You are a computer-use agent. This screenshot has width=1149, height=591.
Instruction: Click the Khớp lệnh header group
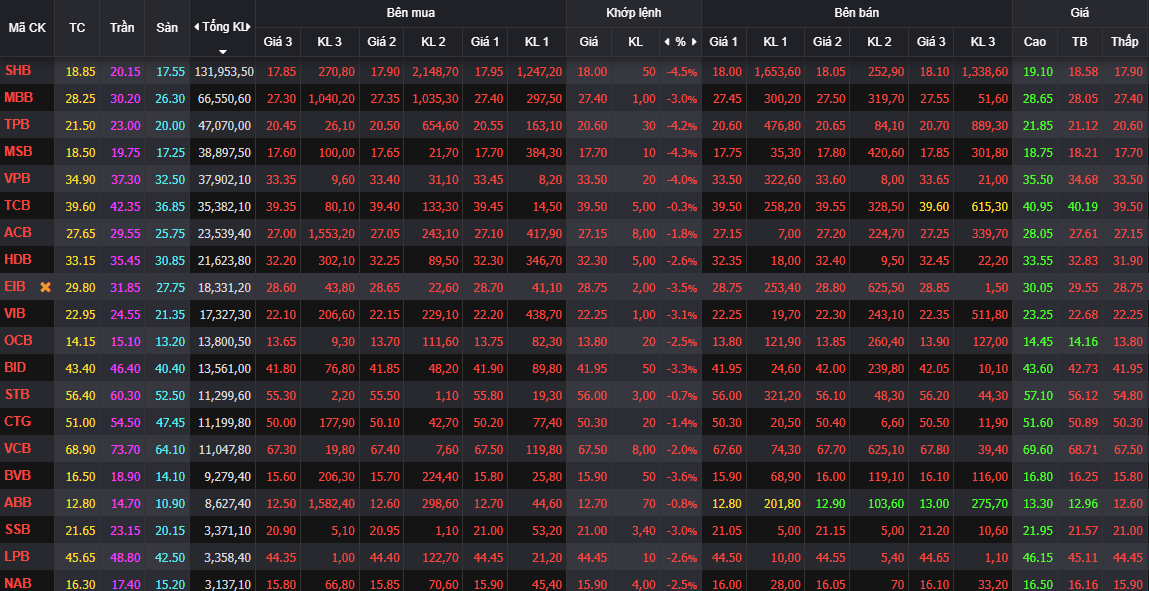tap(633, 13)
